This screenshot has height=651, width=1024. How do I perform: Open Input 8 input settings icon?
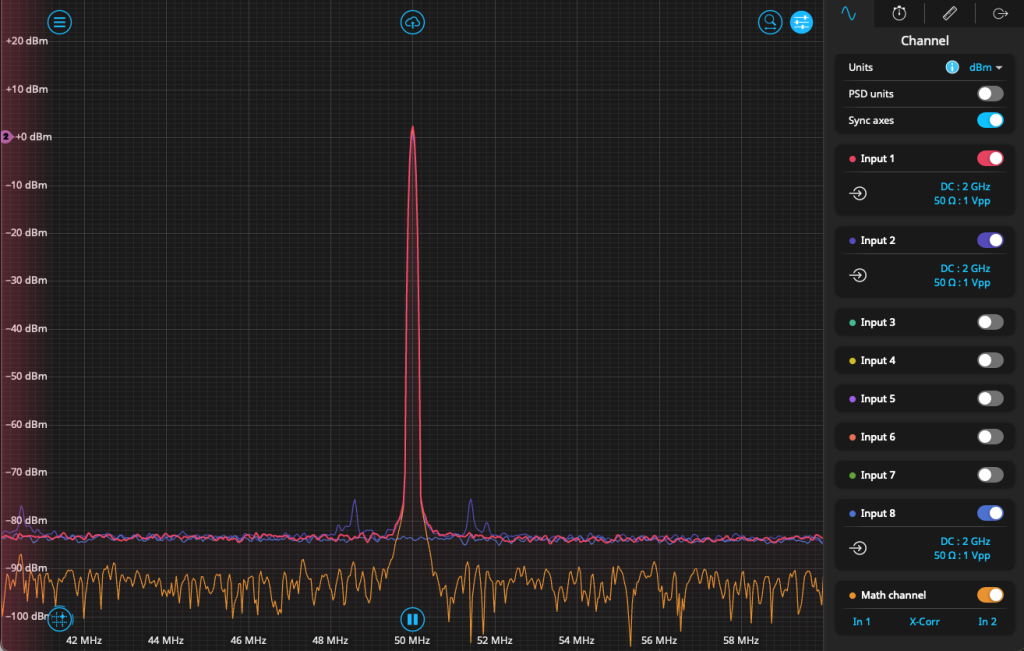[x=858, y=548]
